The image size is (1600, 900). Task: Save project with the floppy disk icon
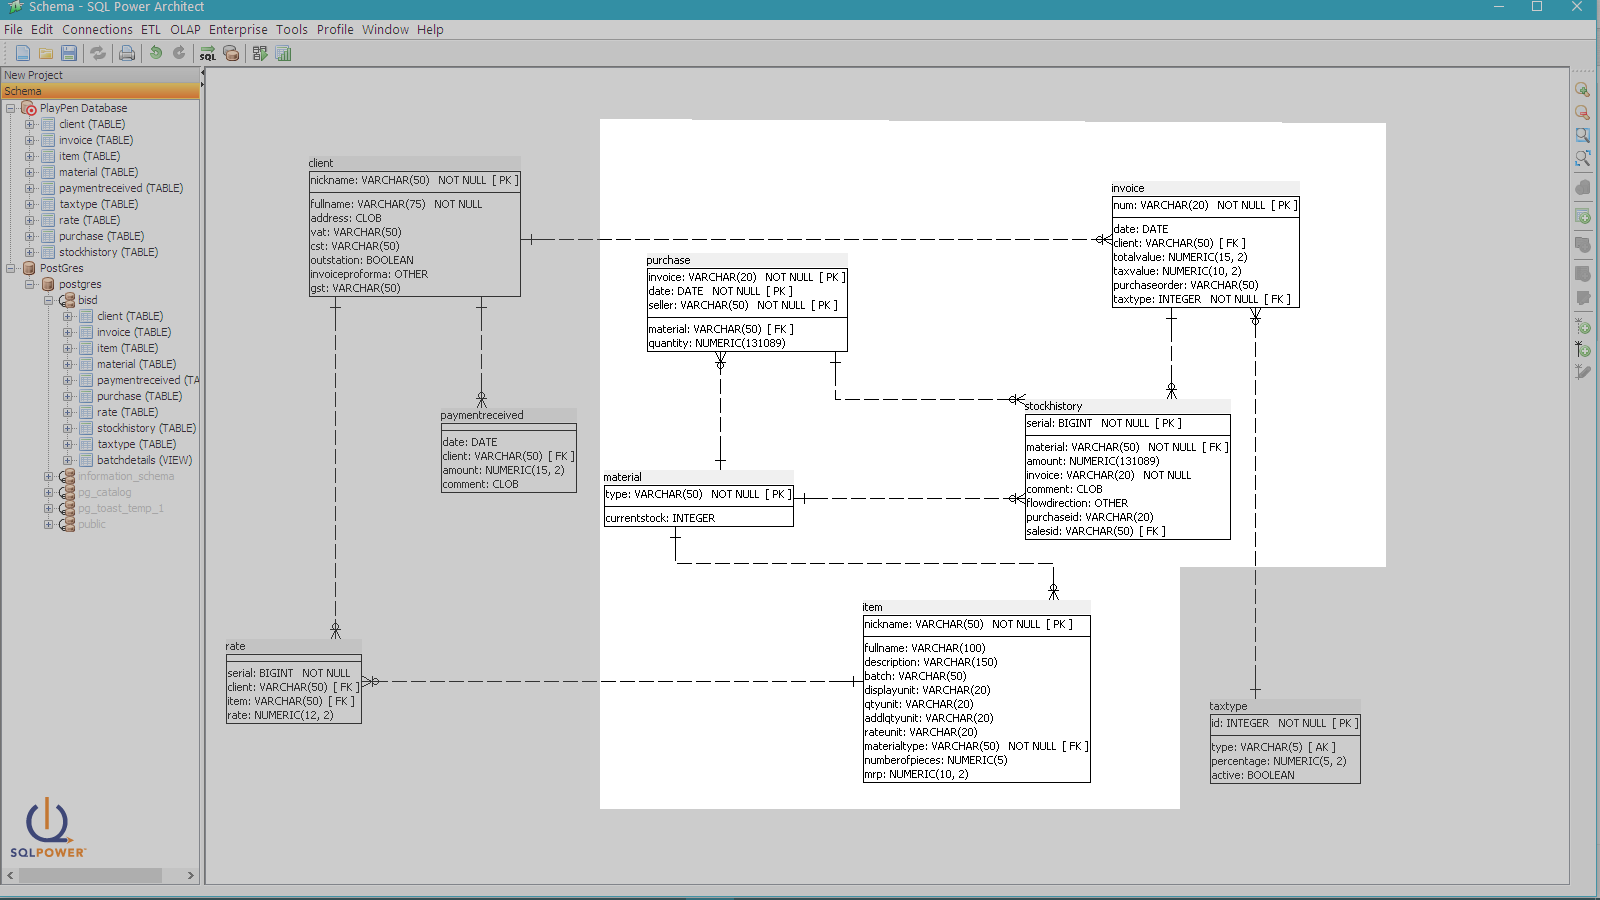click(69, 53)
